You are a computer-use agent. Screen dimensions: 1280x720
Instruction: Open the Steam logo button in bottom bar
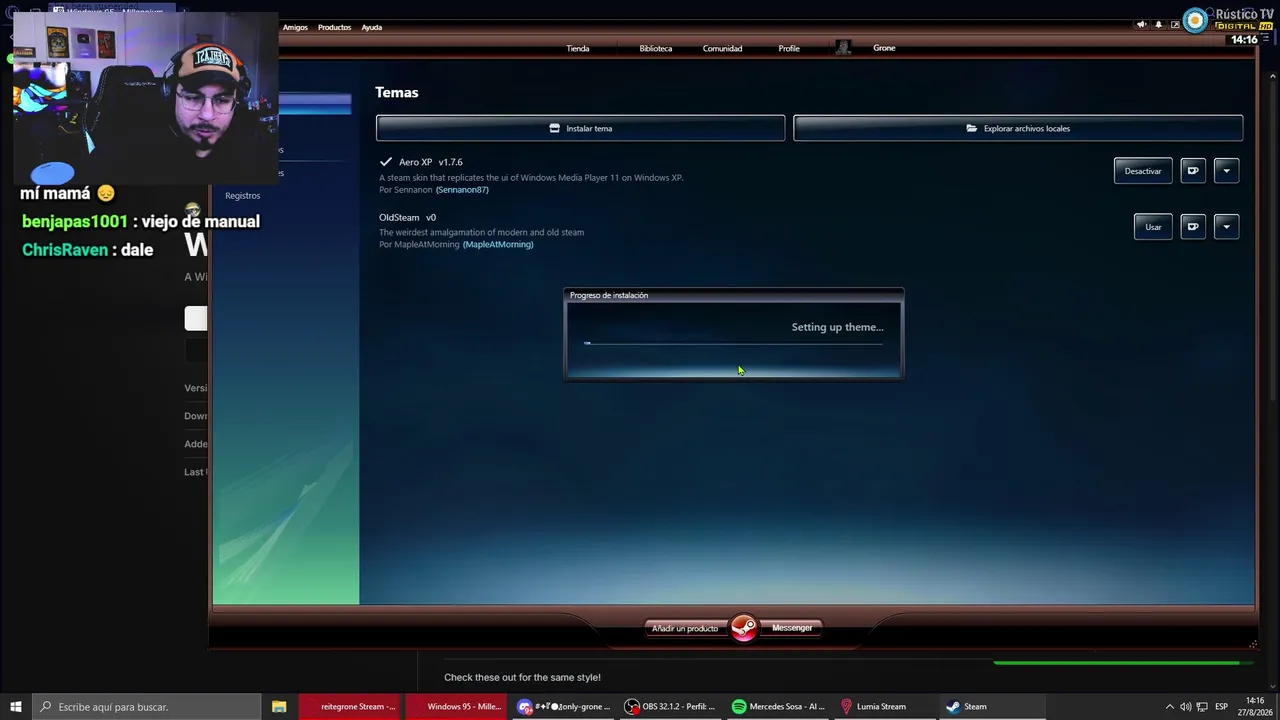pos(744,628)
